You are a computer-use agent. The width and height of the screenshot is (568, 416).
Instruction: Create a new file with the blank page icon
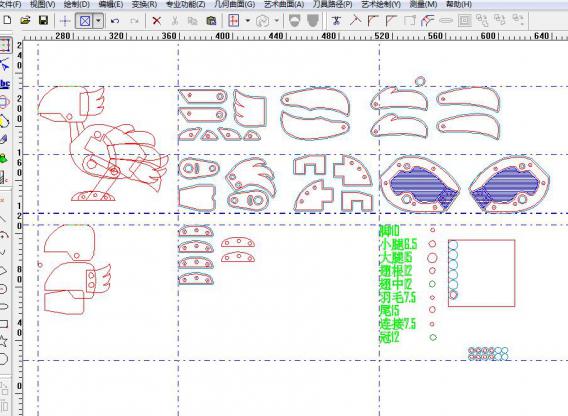pyautogui.click(x=7, y=20)
